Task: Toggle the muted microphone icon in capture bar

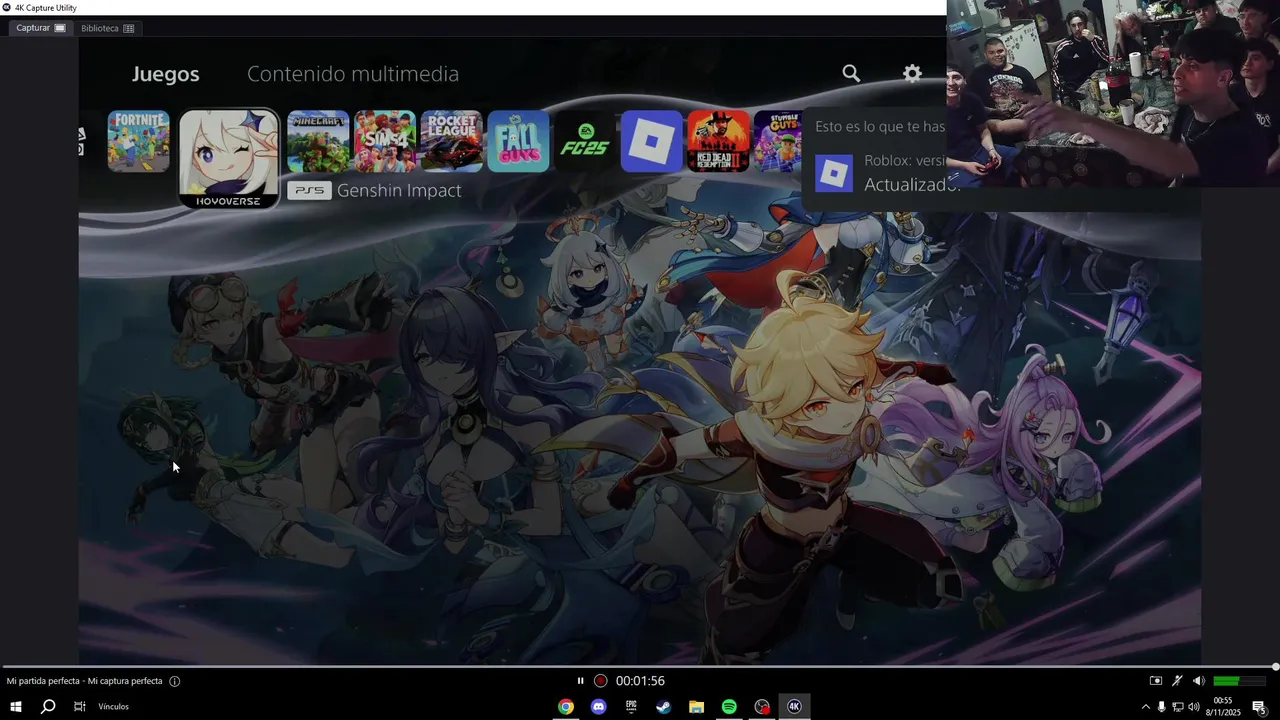Action: pos(1178,681)
